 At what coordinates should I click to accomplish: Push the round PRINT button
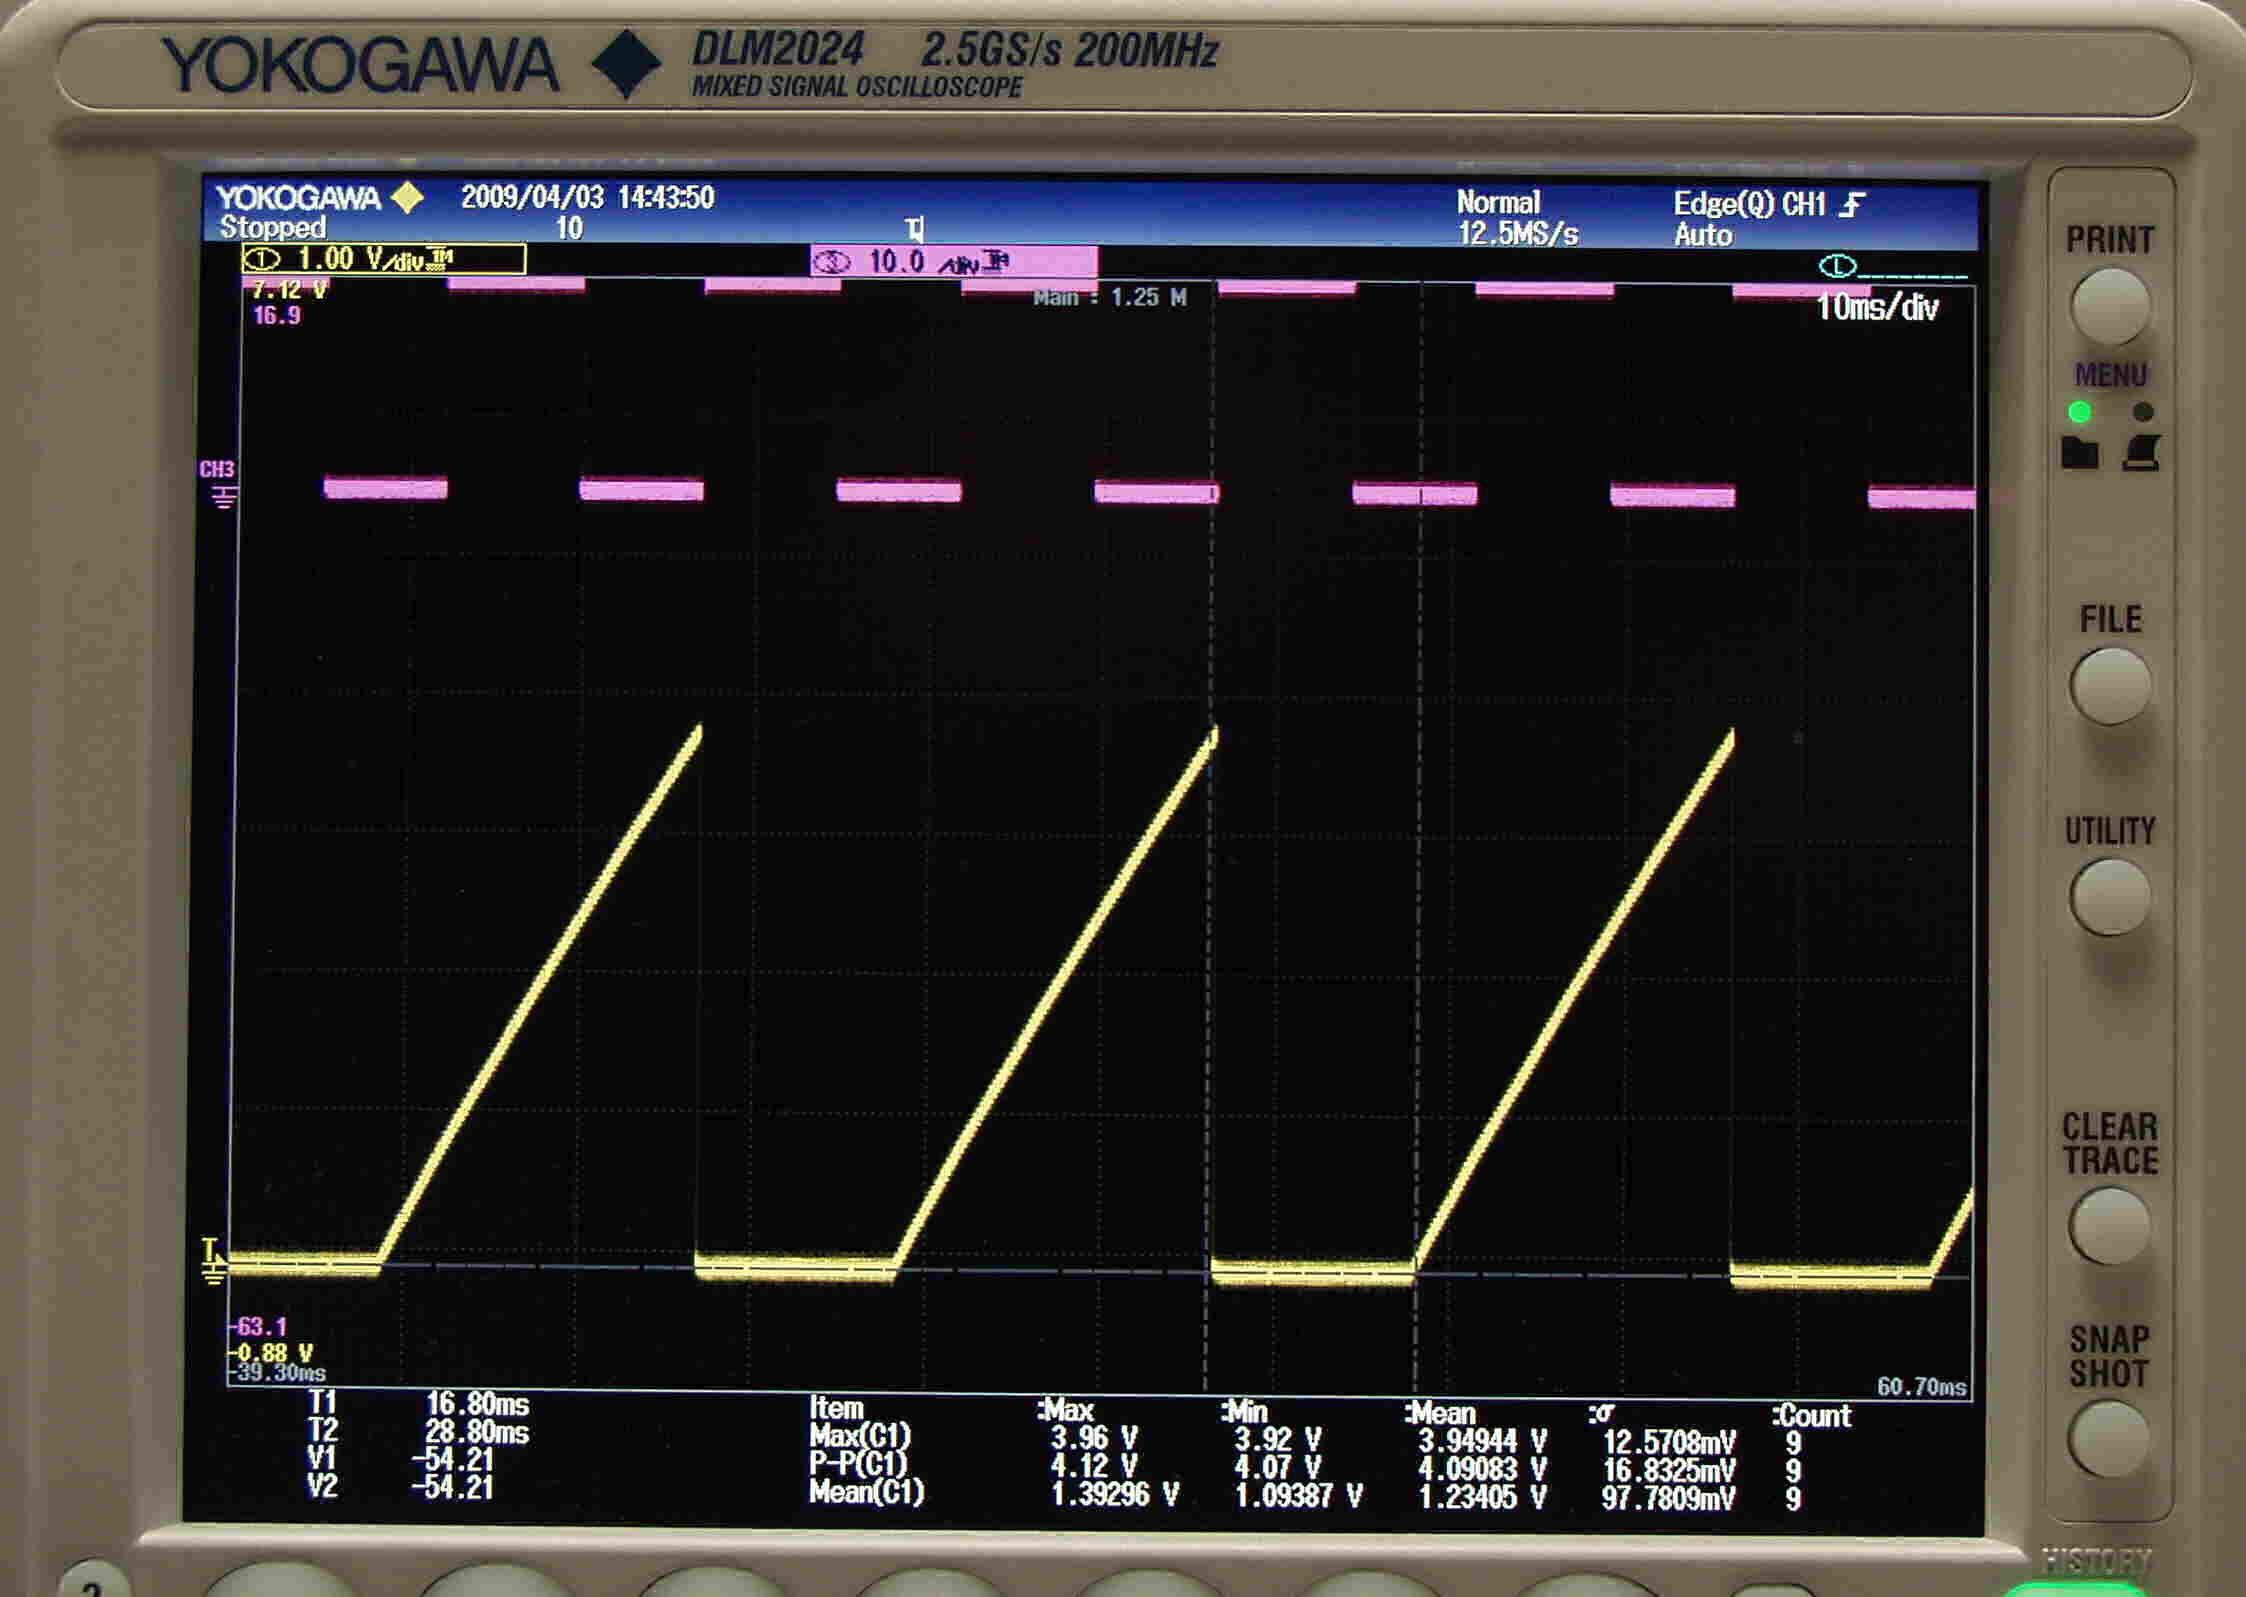click(x=2110, y=306)
